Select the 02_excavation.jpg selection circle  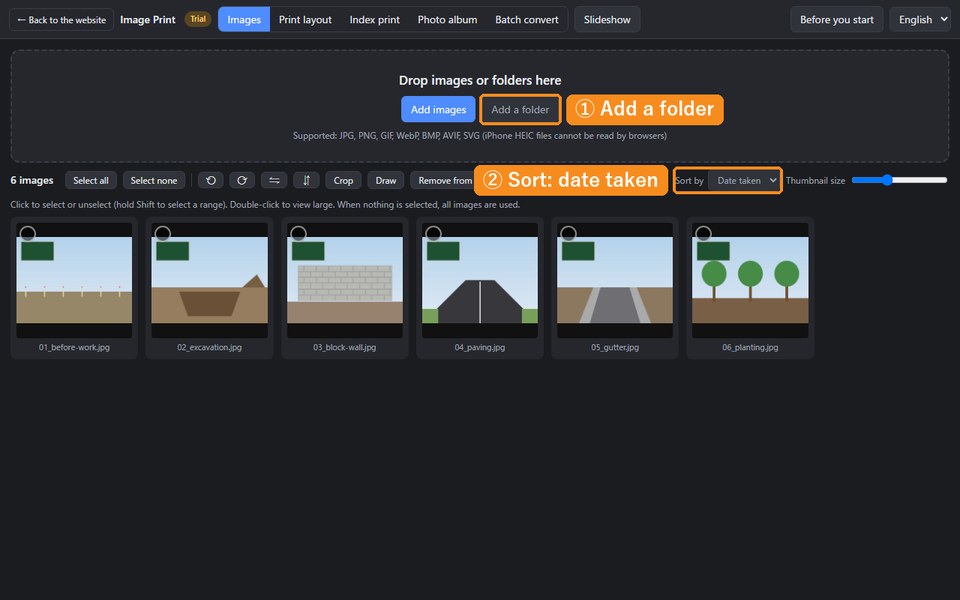coord(162,233)
